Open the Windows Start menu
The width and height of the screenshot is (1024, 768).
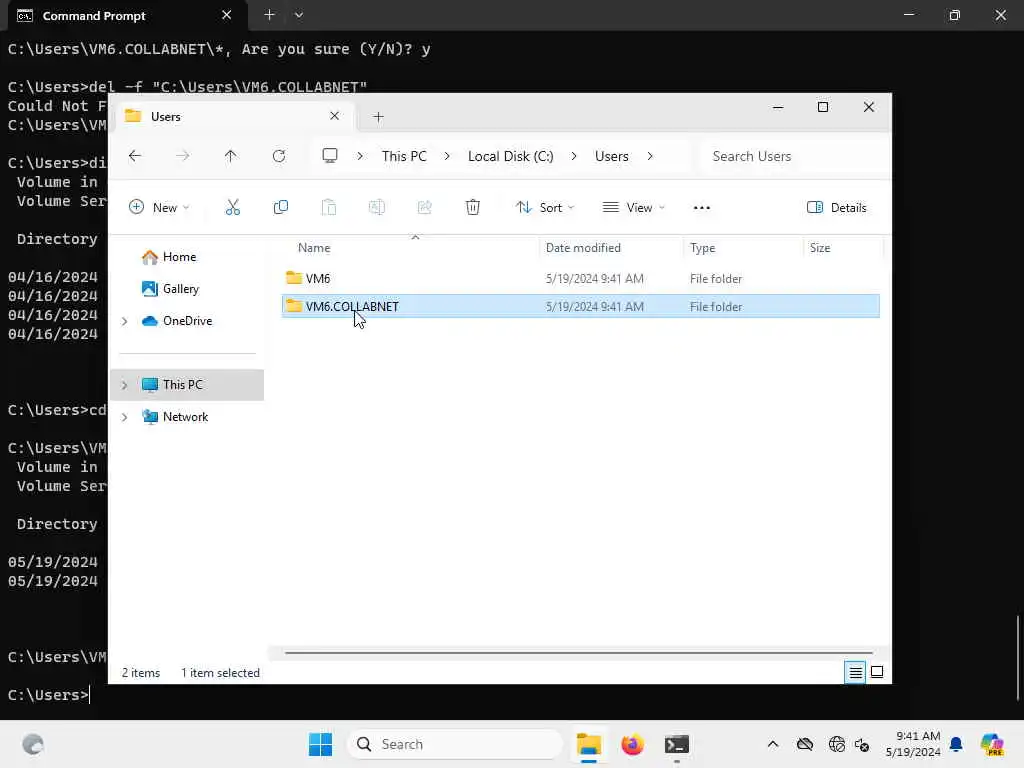pyautogui.click(x=320, y=744)
